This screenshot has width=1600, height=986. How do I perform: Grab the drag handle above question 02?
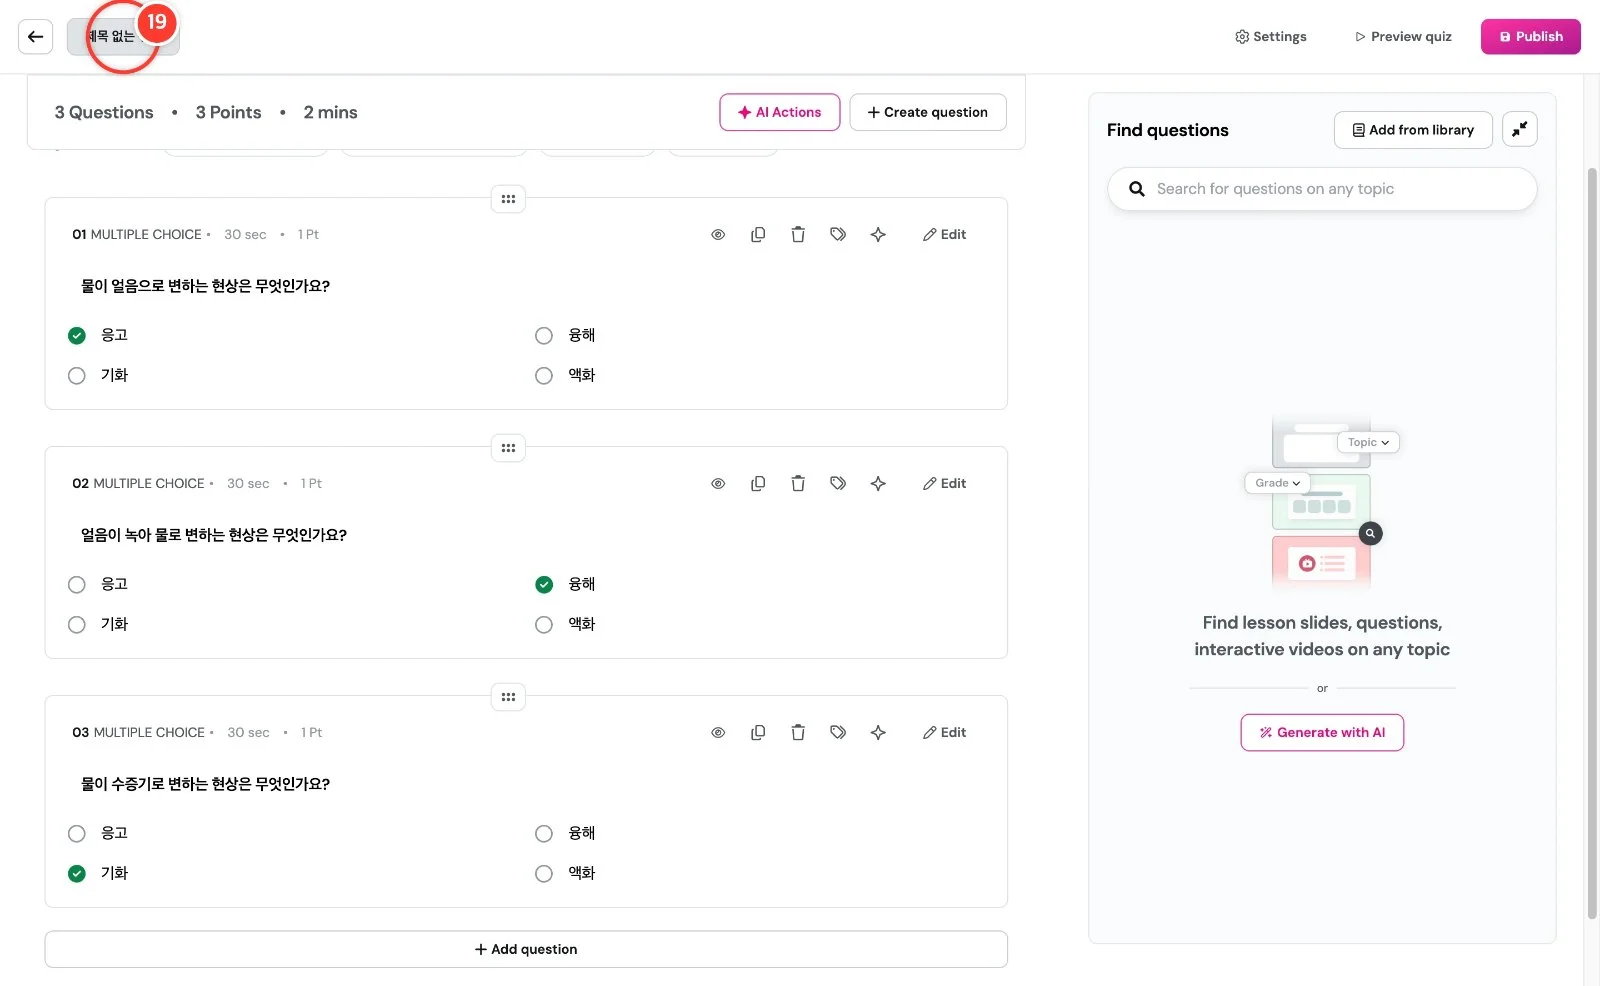pos(508,448)
